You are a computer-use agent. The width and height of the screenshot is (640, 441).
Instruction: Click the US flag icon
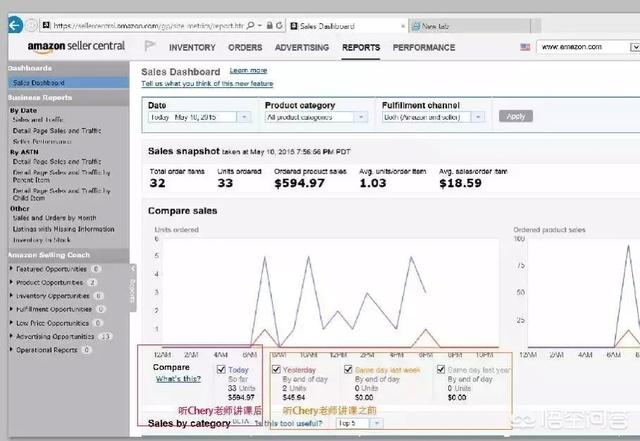[525, 47]
